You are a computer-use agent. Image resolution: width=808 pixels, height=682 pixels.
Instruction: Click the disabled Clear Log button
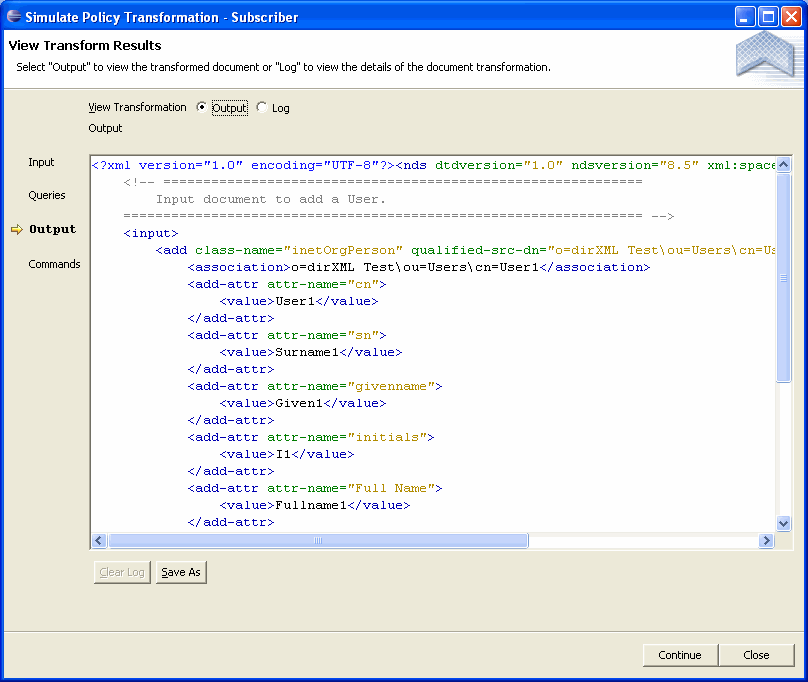pos(121,572)
